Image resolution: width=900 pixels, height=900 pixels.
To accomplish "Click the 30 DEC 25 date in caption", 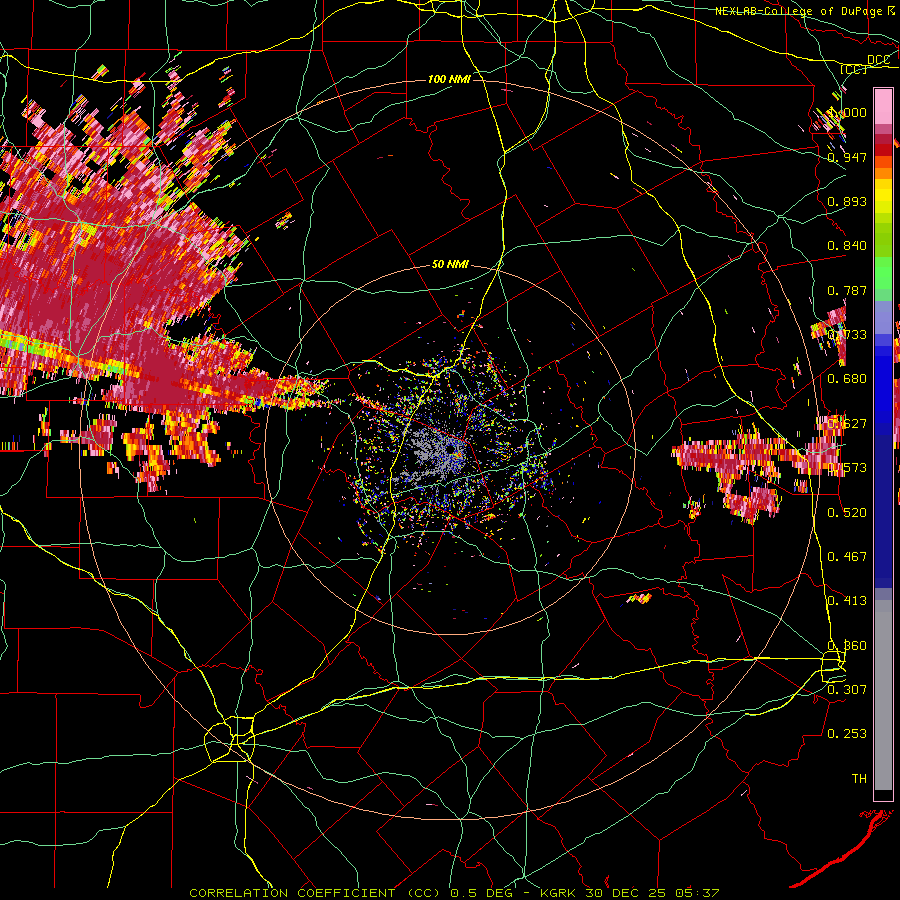I will click(x=627, y=893).
